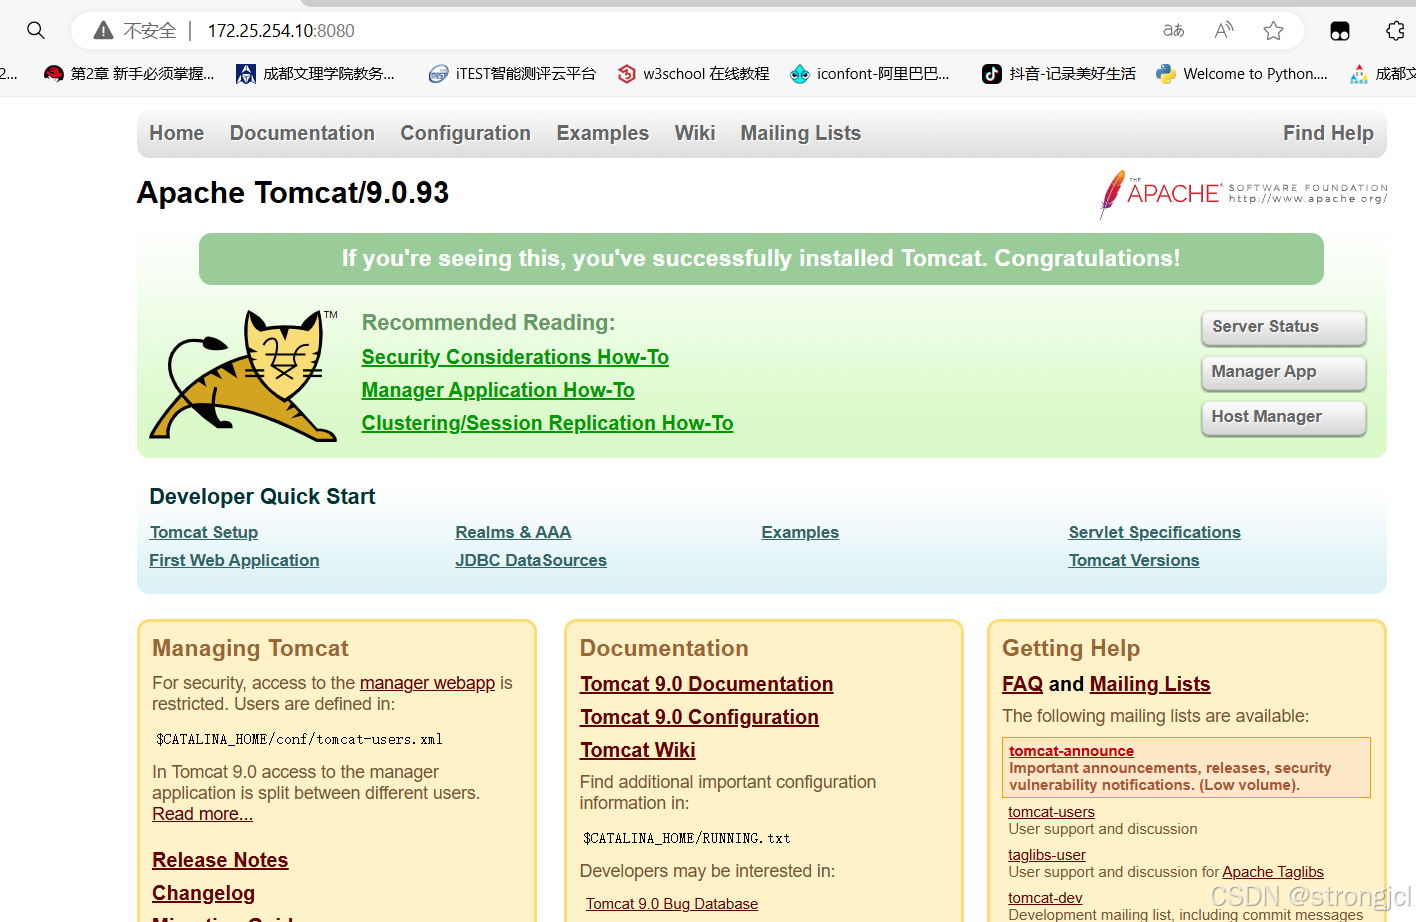This screenshot has width=1416, height=922.
Task: Open the extensions puzzle icon
Action: (x=1396, y=30)
